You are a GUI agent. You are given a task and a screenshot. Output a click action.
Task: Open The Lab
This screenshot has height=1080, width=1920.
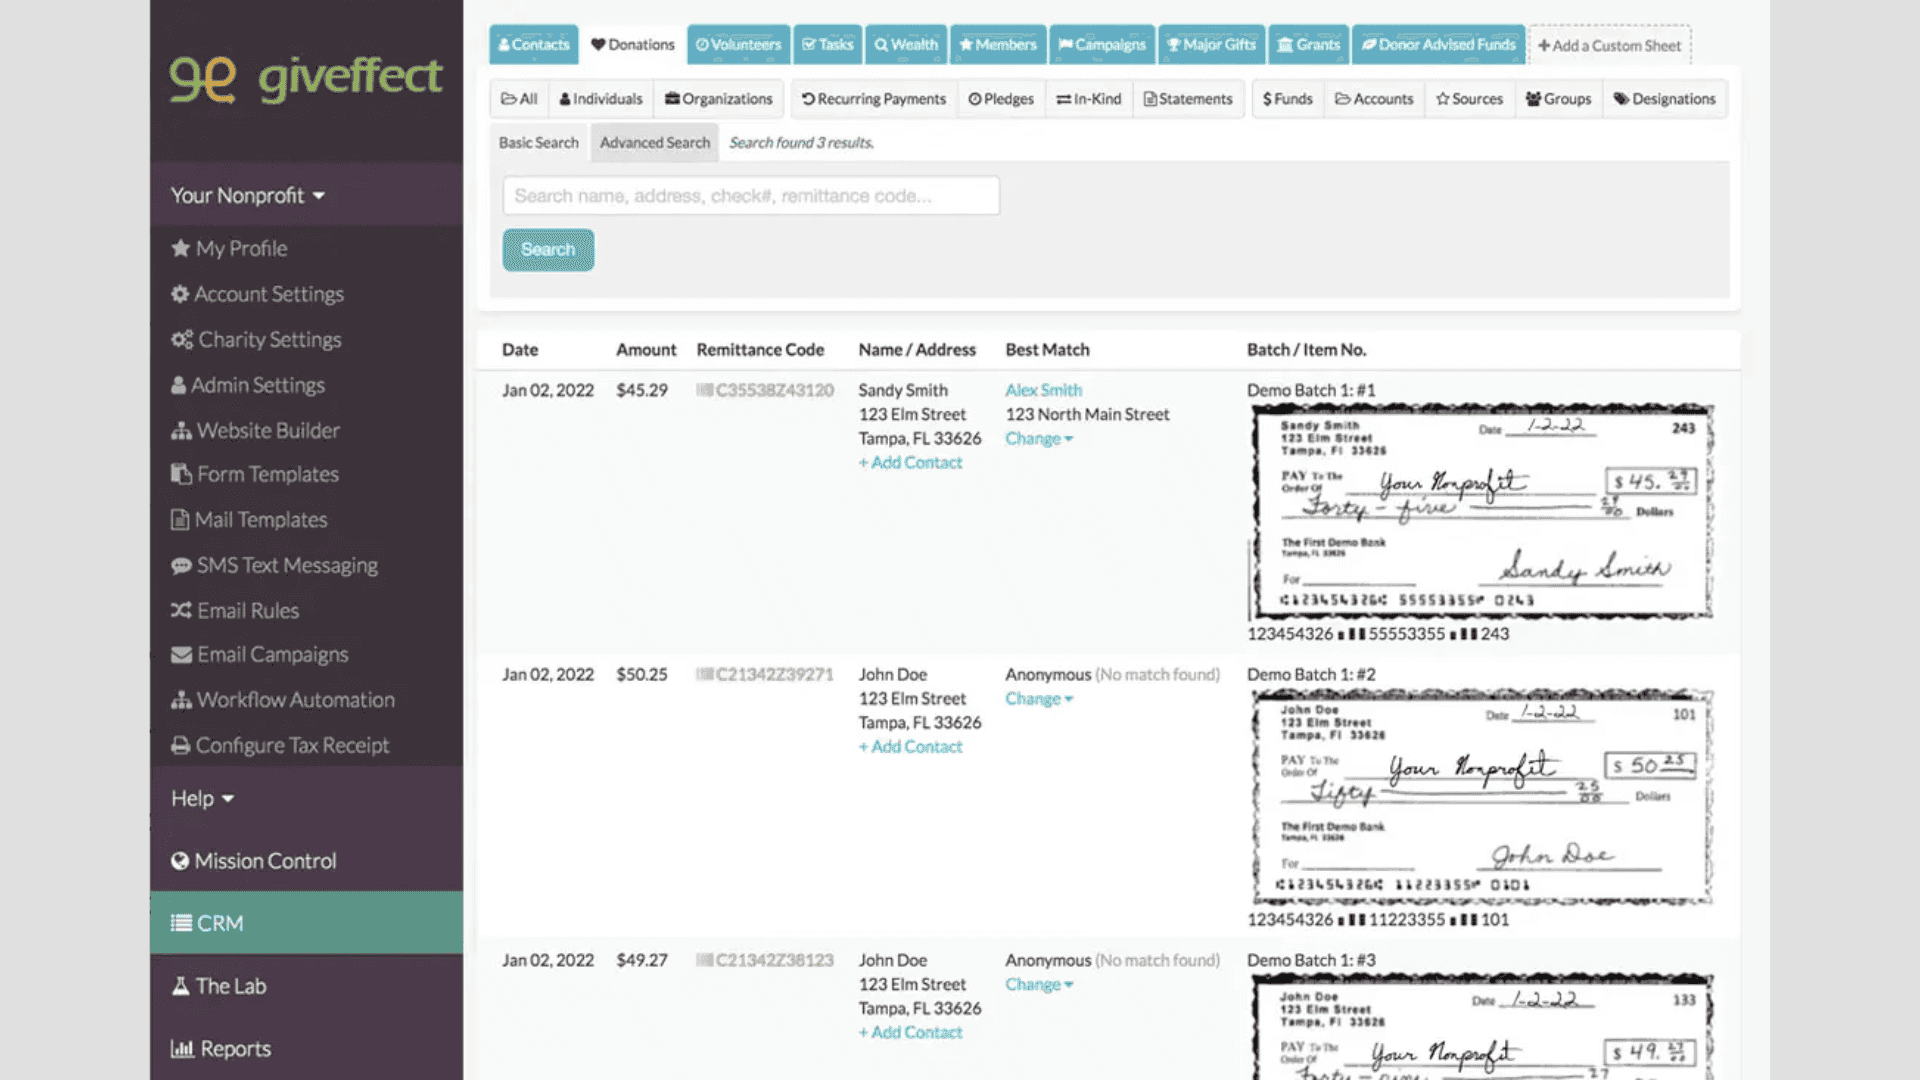(219, 986)
